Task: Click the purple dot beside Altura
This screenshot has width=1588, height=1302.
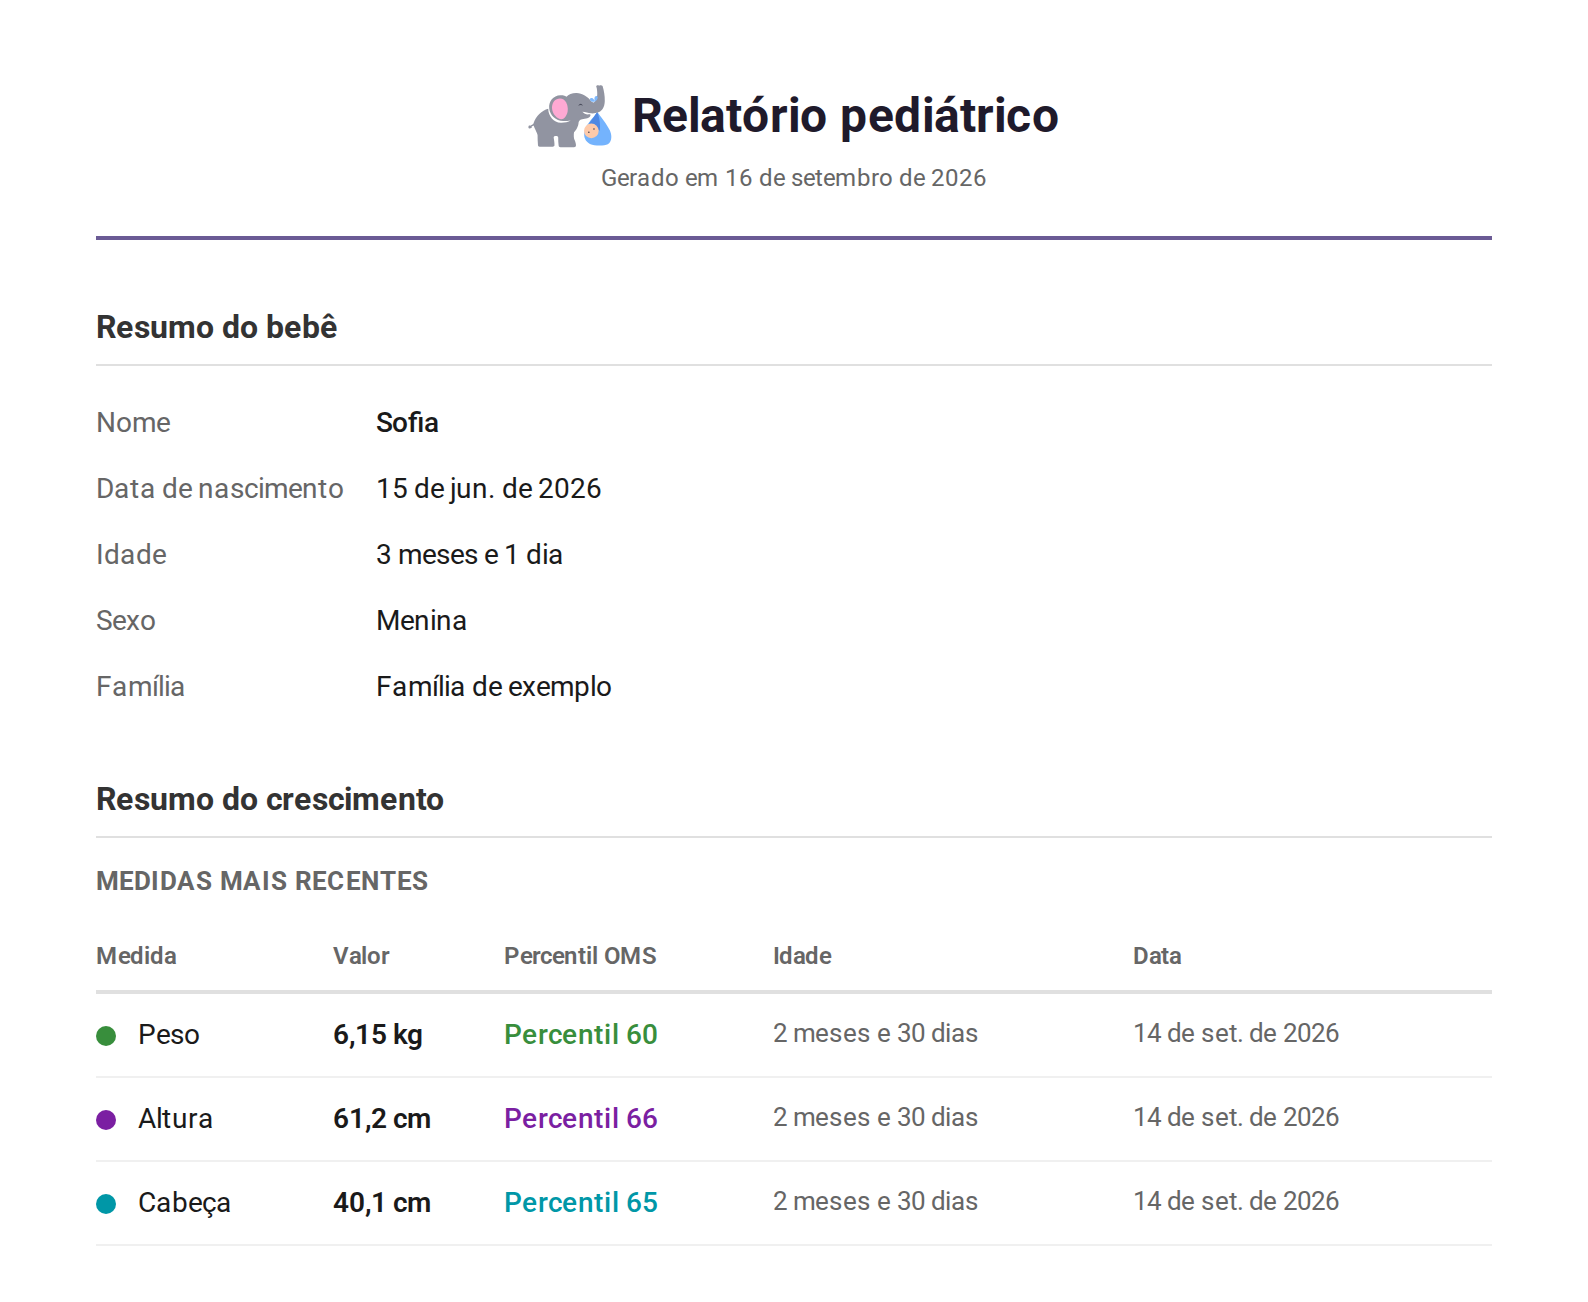Action: [x=106, y=1119]
